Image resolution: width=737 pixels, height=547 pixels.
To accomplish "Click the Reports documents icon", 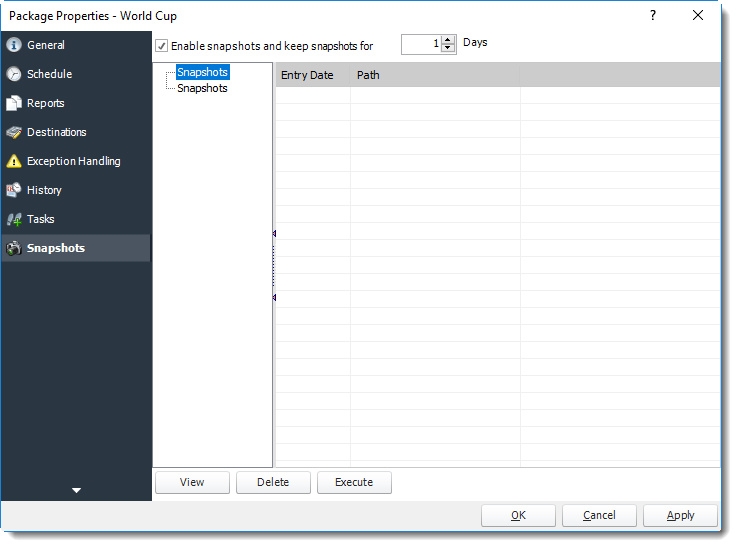I will click(14, 103).
